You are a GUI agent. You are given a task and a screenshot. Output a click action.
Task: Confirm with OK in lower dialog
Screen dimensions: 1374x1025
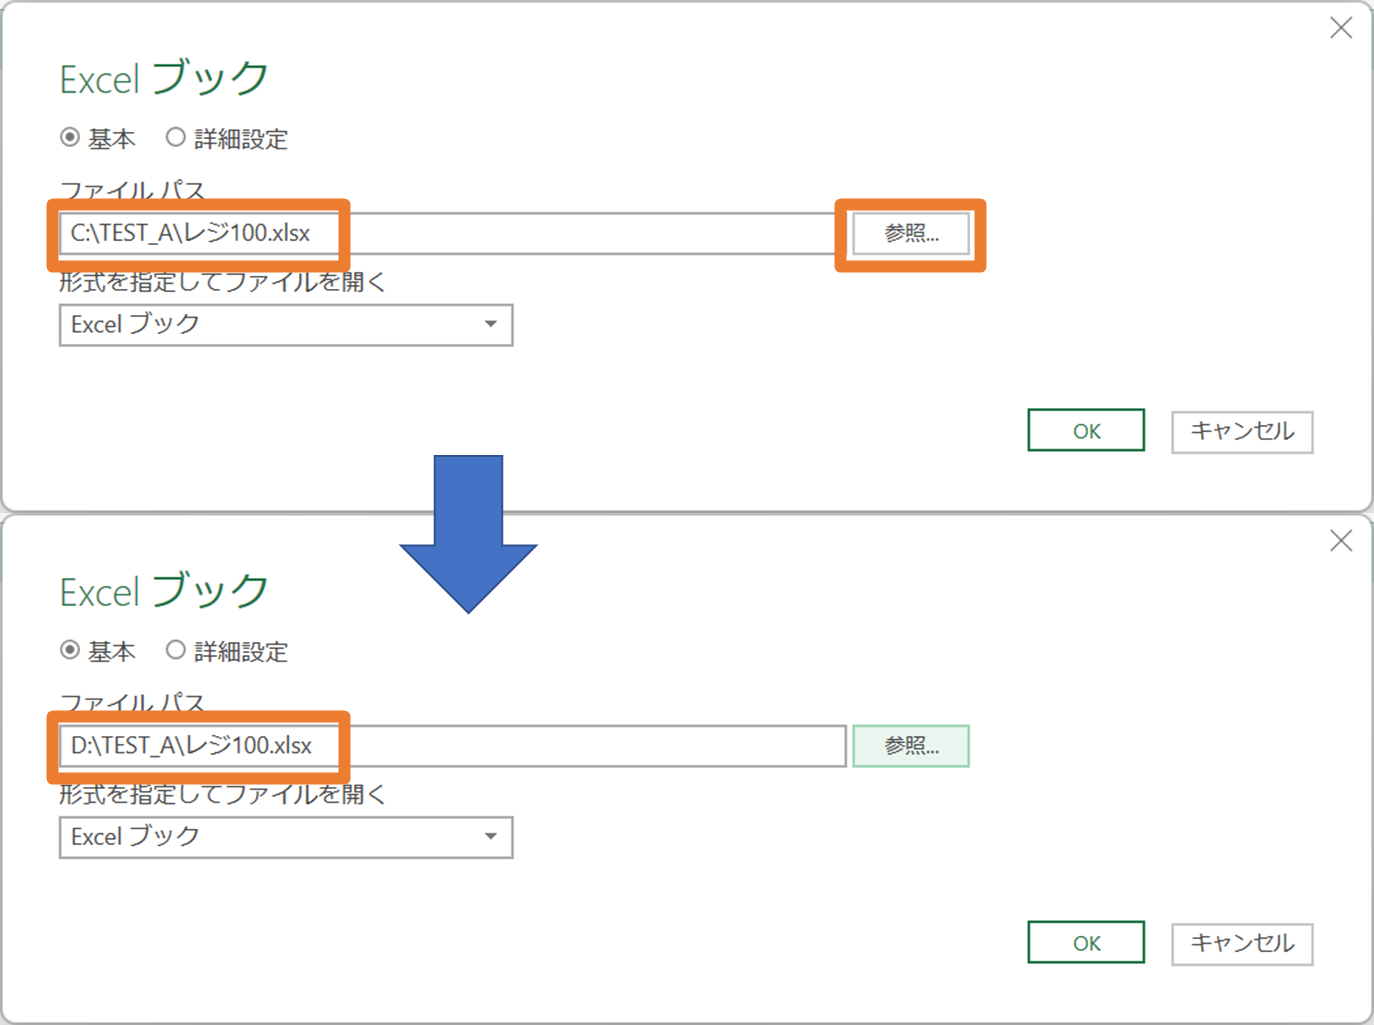click(x=1086, y=943)
